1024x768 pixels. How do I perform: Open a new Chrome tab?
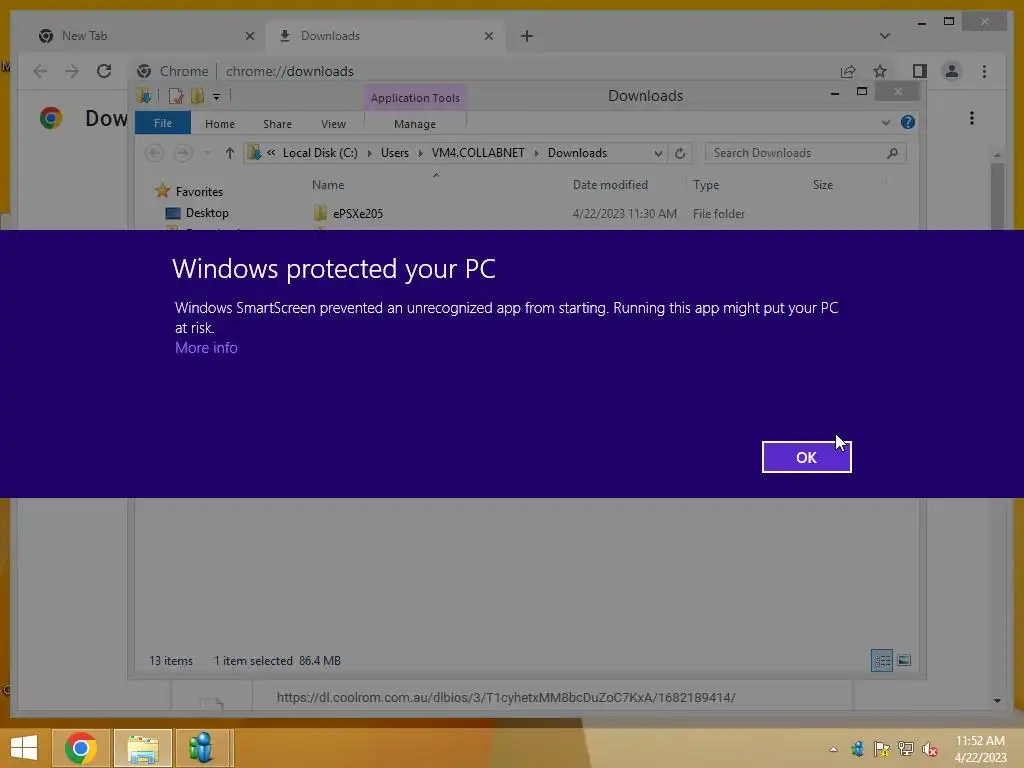click(527, 36)
